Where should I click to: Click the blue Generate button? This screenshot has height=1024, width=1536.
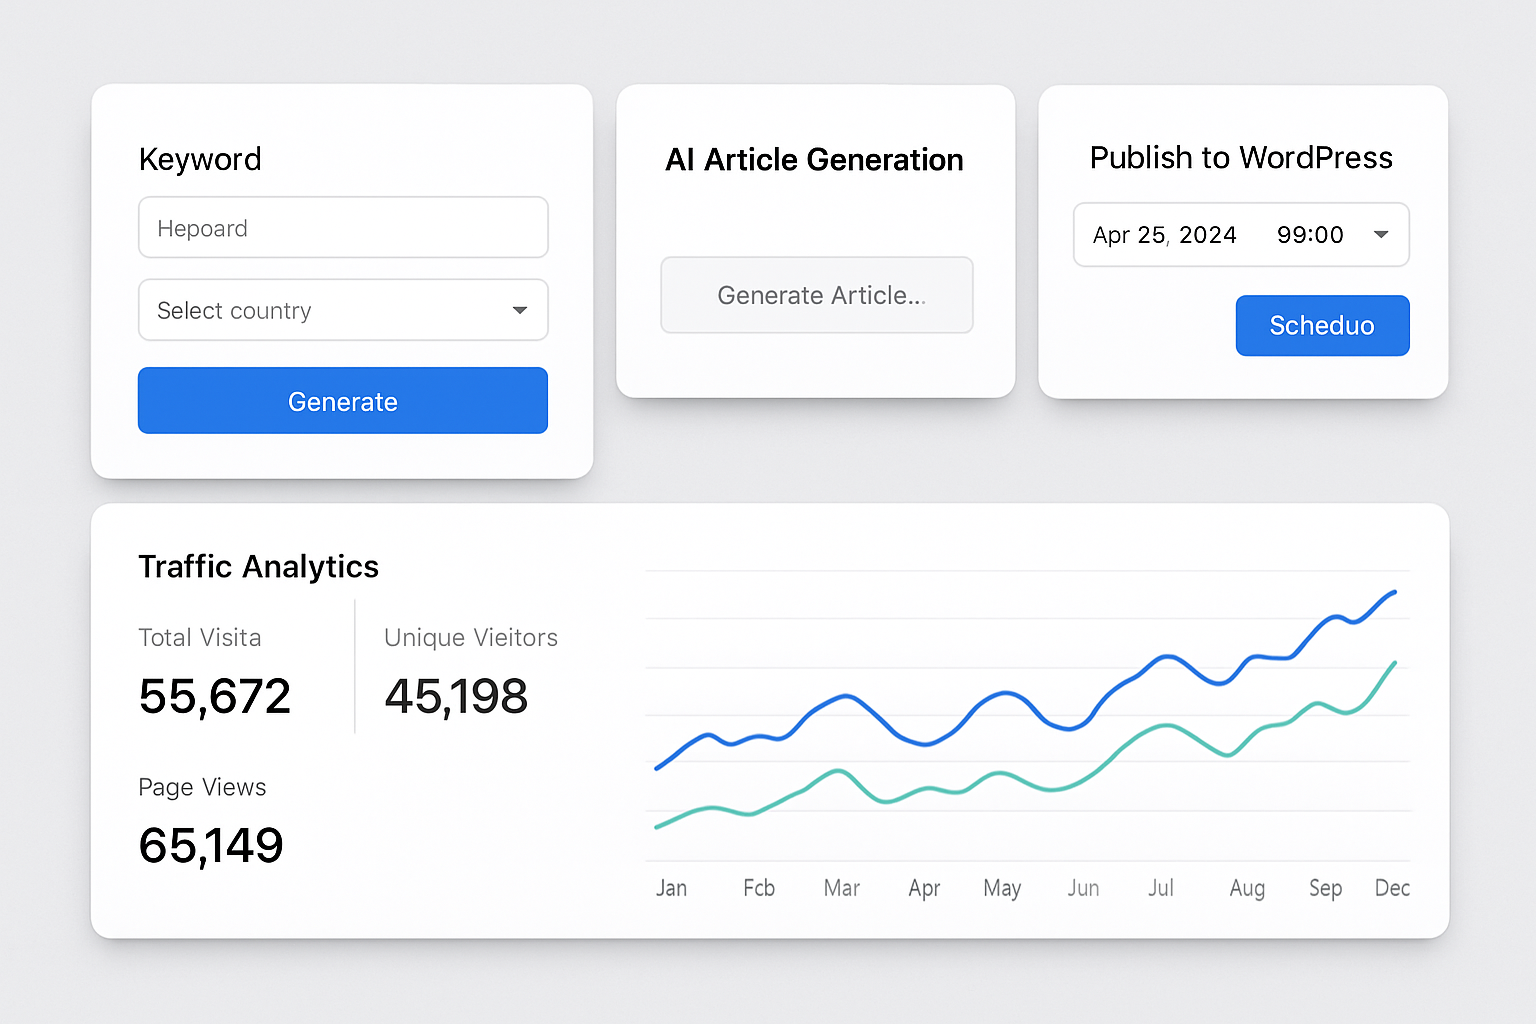pos(343,401)
